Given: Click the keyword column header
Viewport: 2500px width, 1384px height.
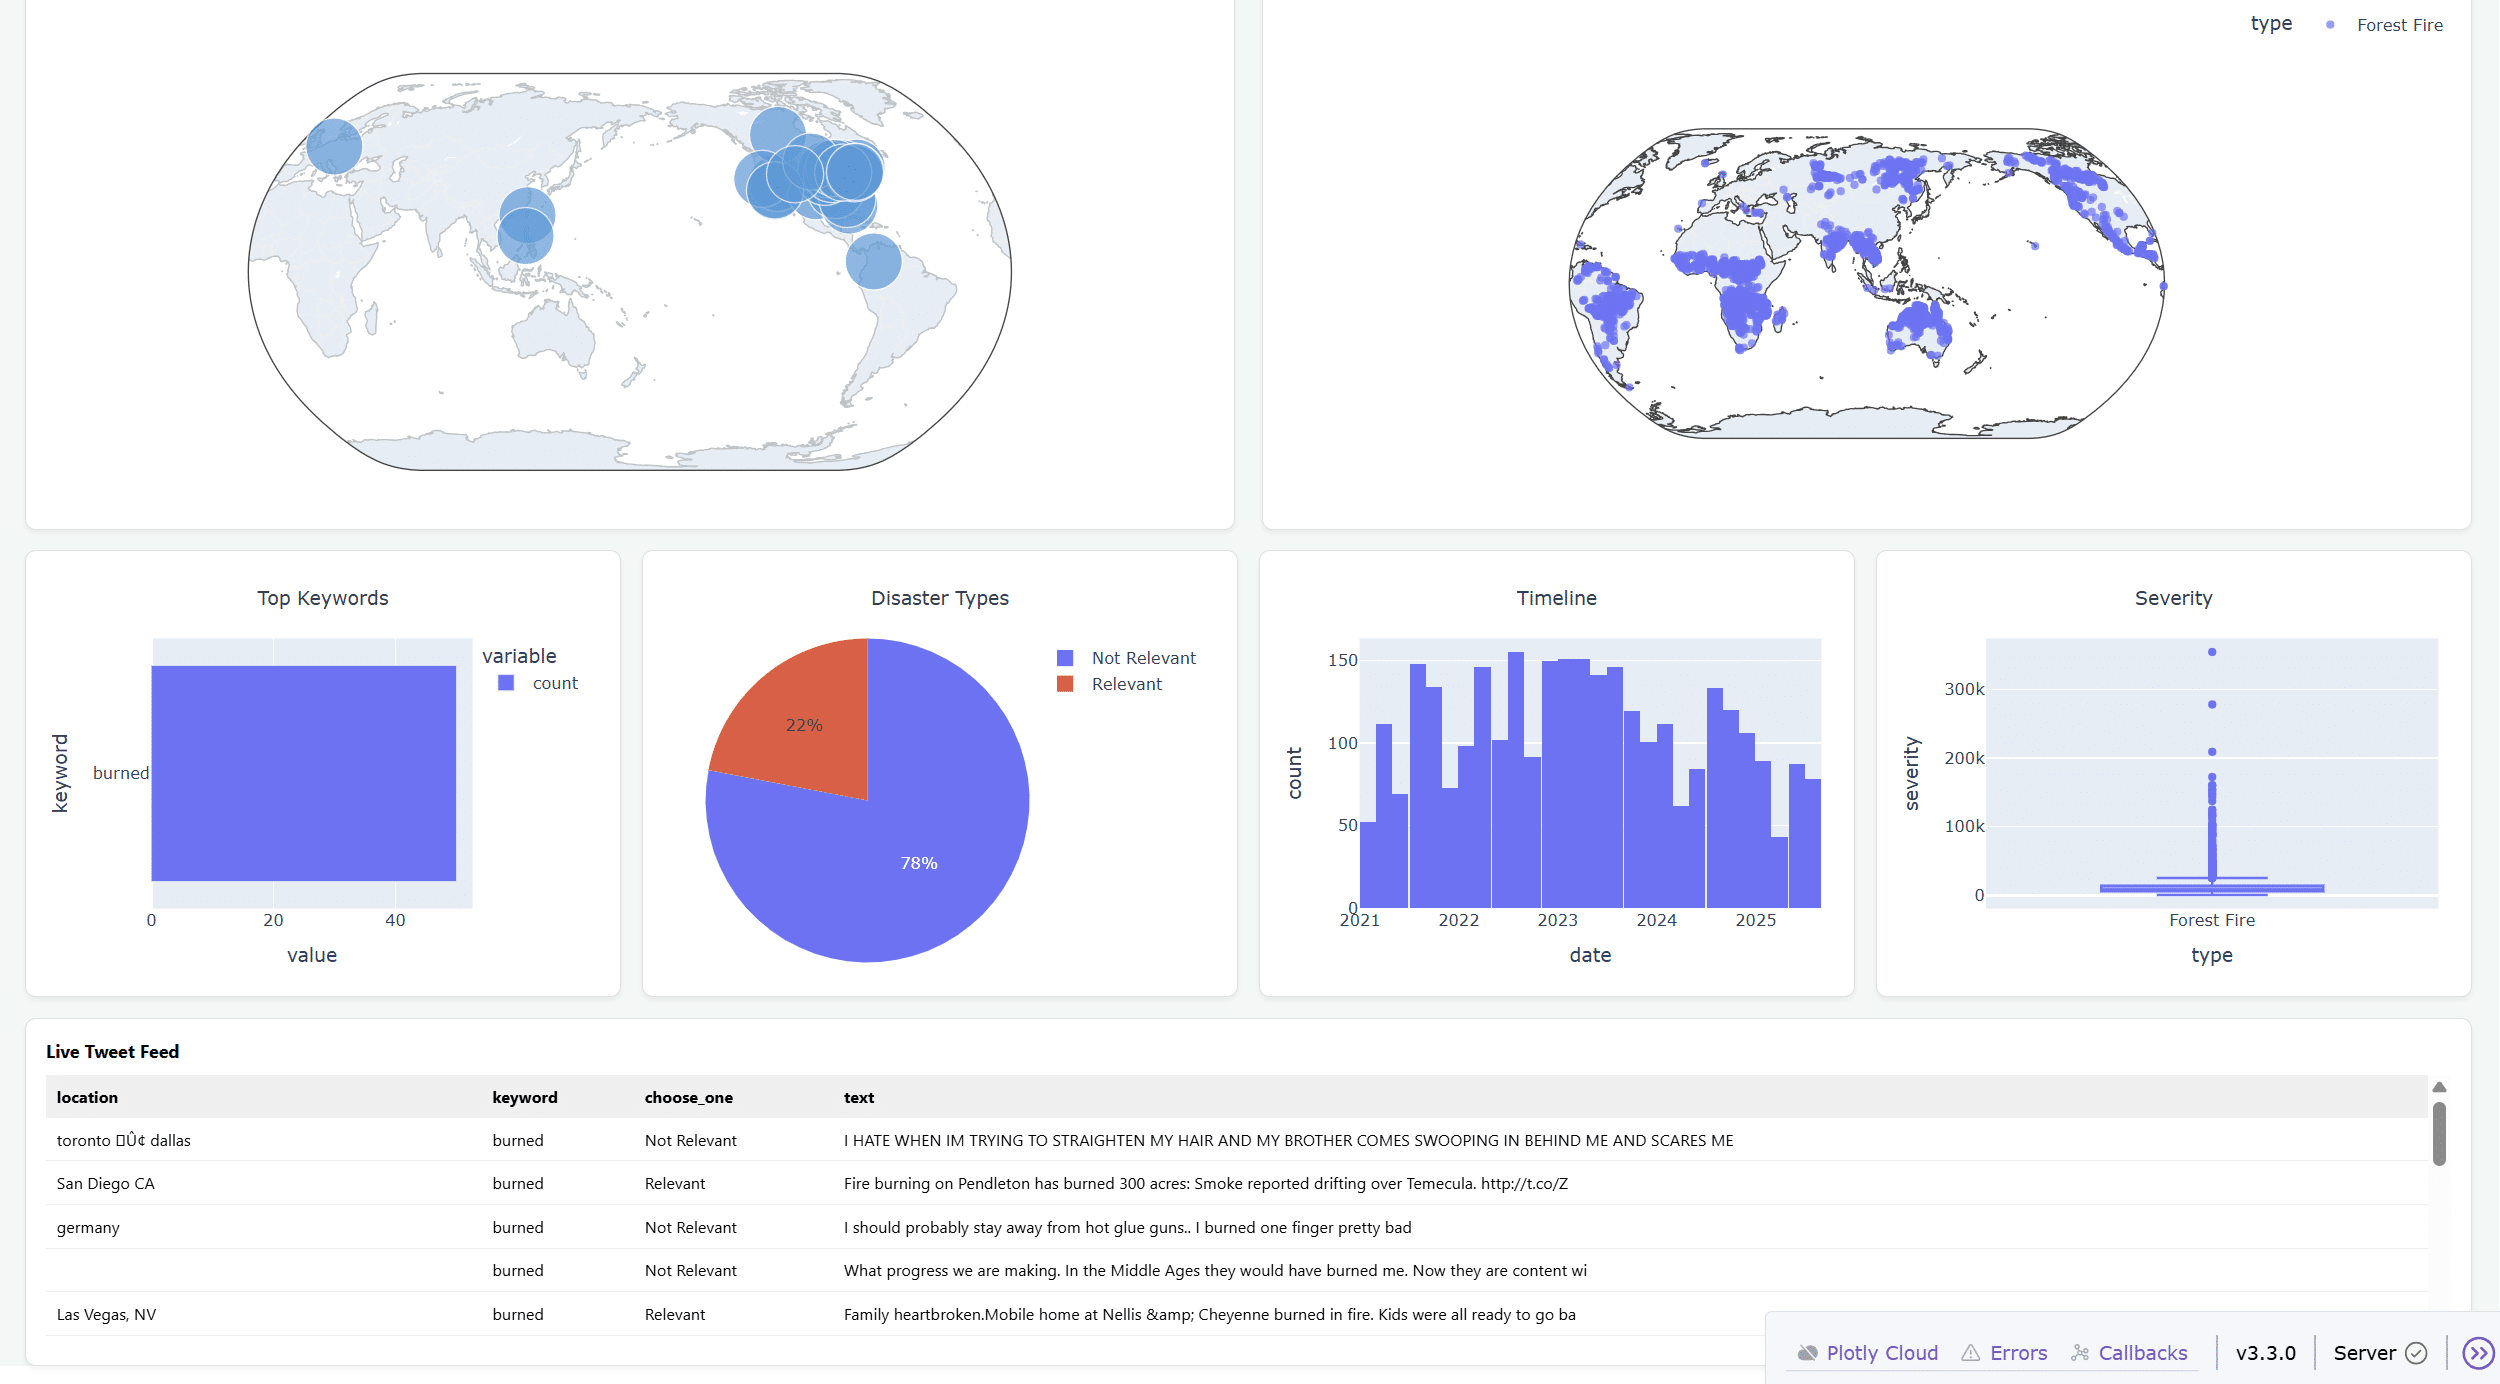Looking at the screenshot, I should pyautogui.click(x=524, y=1097).
